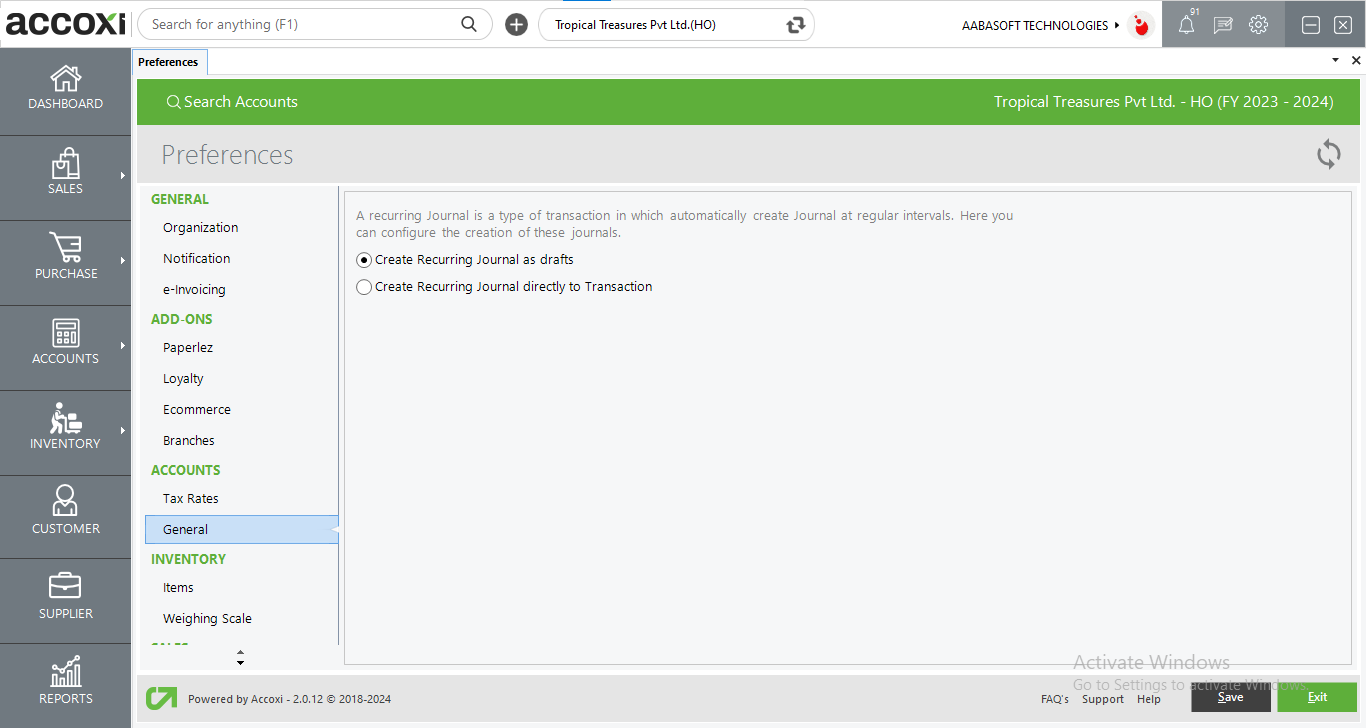The height and width of the screenshot is (728, 1366).
Task: Click the switch company arrows icon
Action: coord(796,25)
